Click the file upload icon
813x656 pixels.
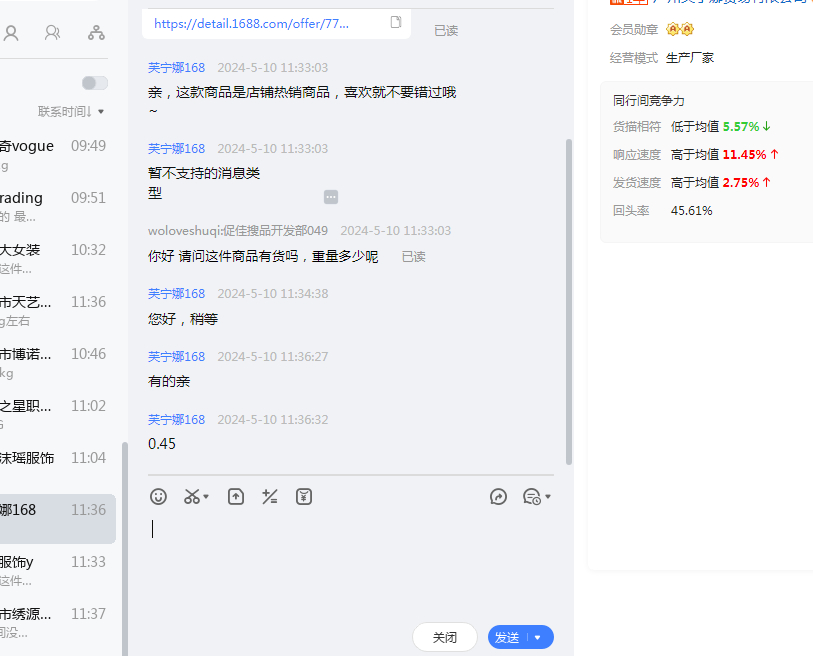(x=236, y=496)
